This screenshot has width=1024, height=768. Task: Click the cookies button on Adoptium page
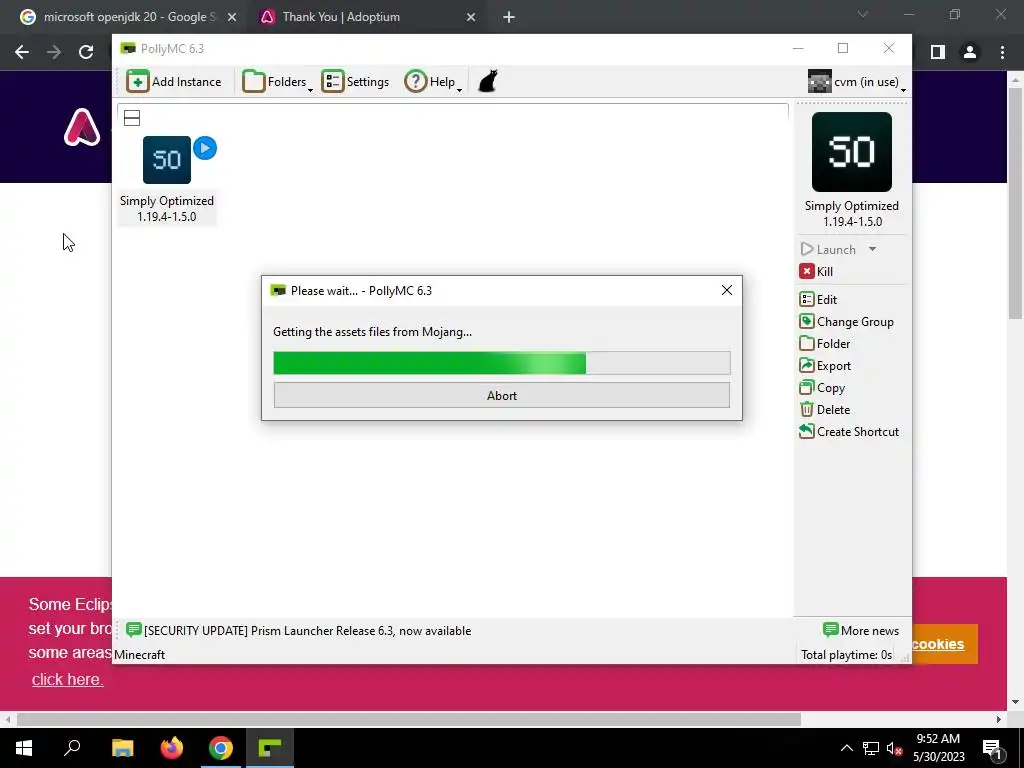944,644
